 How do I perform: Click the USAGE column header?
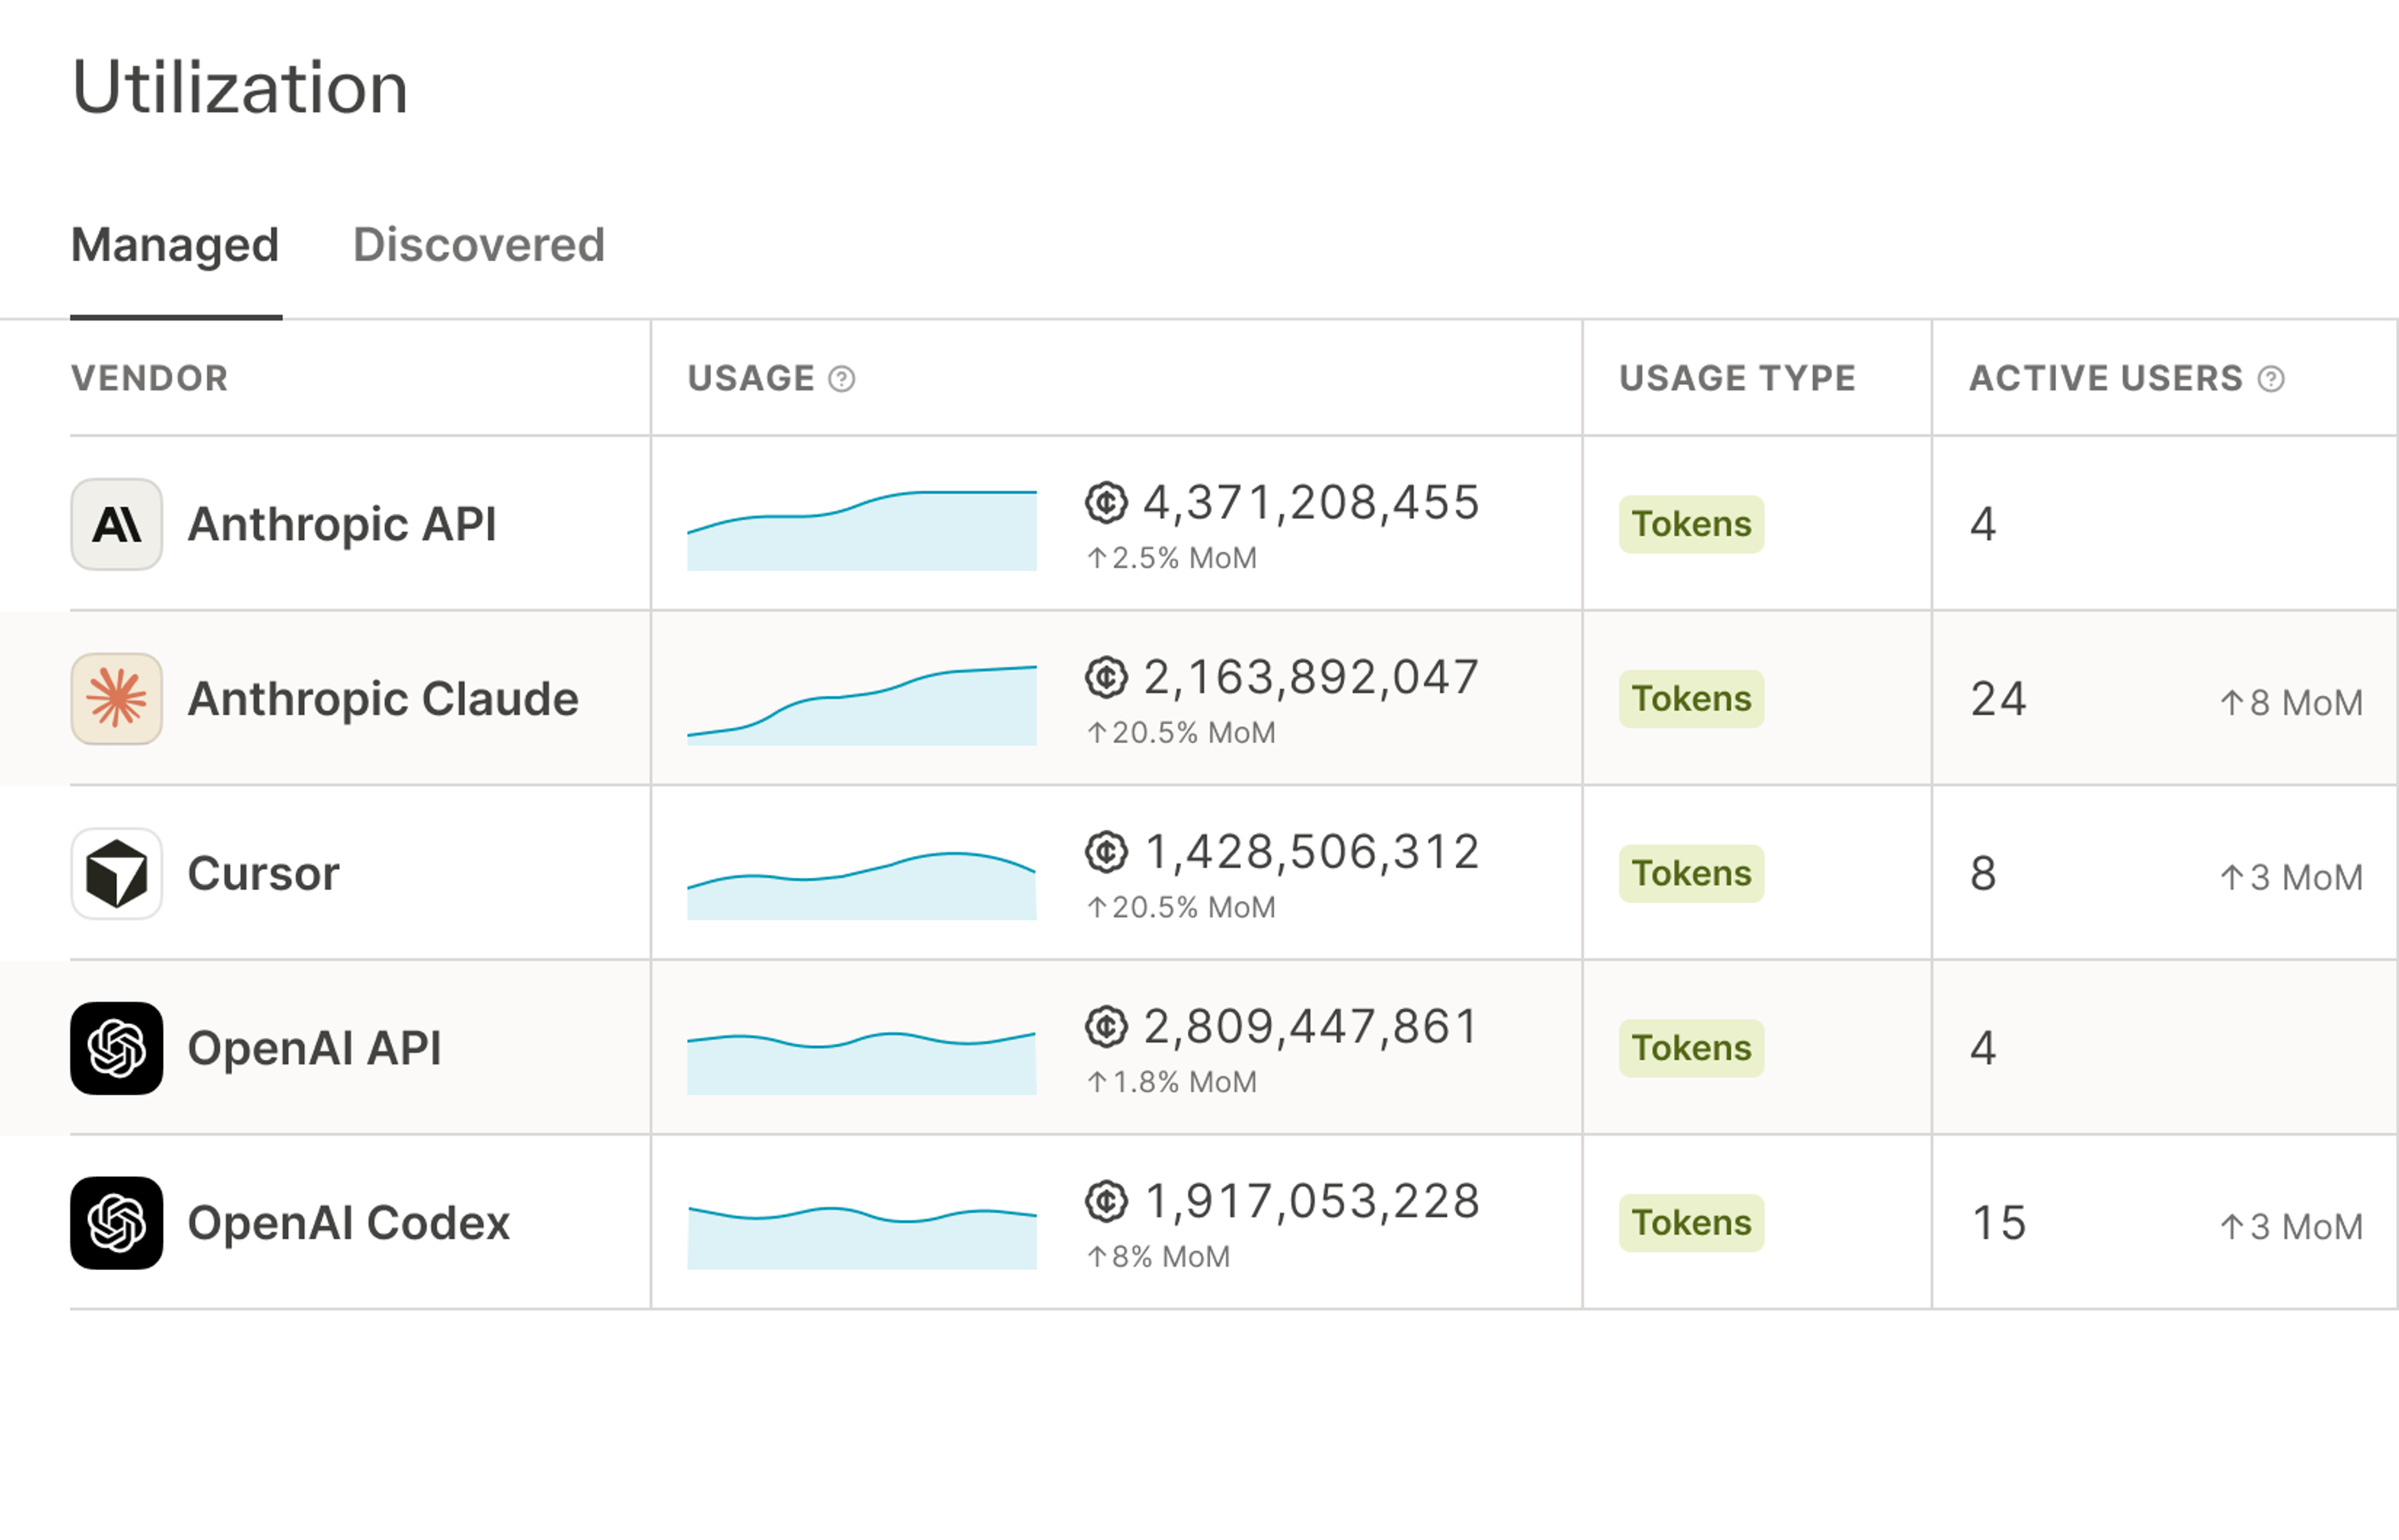tap(751, 379)
